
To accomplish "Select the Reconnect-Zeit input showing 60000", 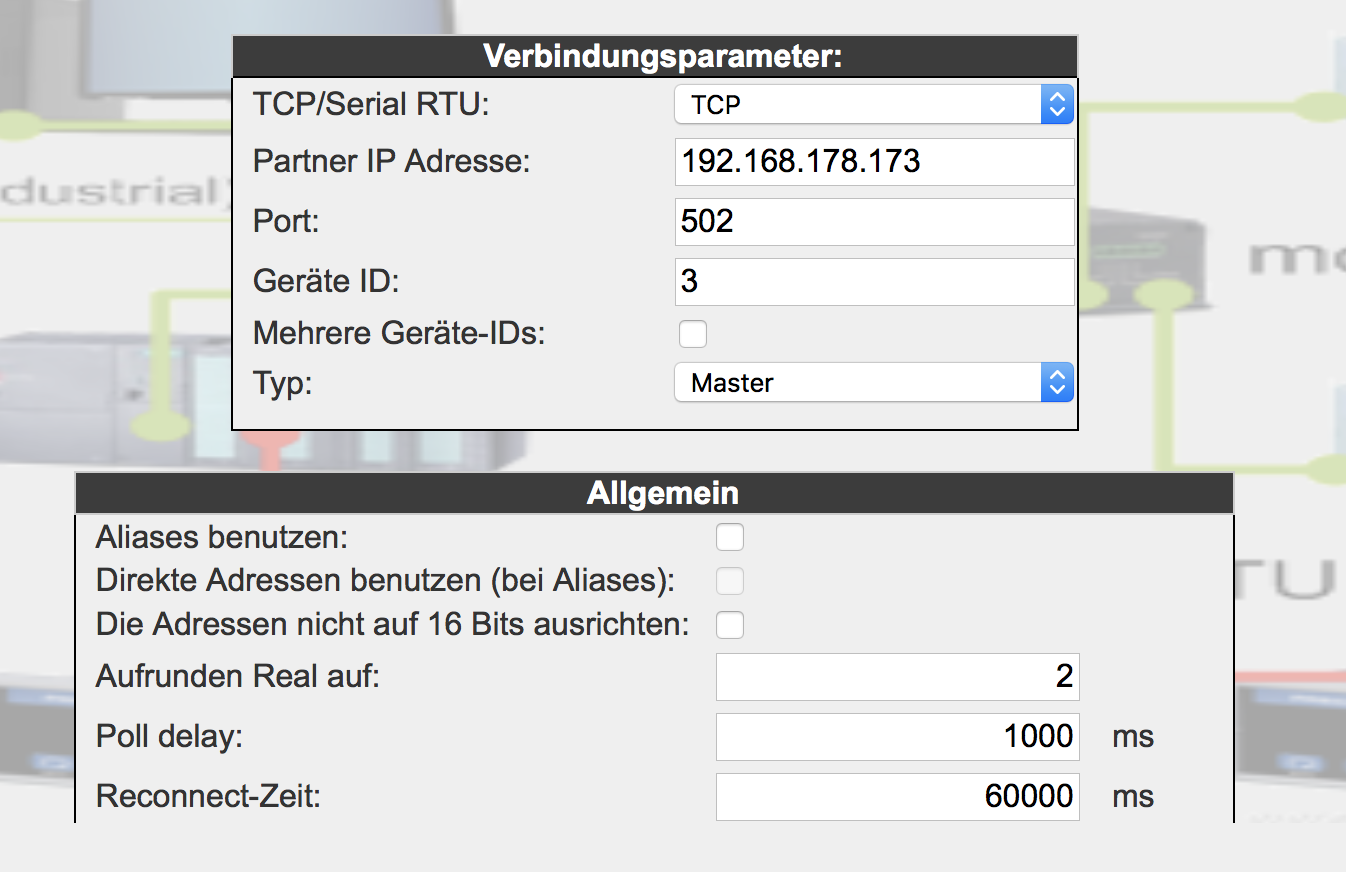I will [x=897, y=796].
